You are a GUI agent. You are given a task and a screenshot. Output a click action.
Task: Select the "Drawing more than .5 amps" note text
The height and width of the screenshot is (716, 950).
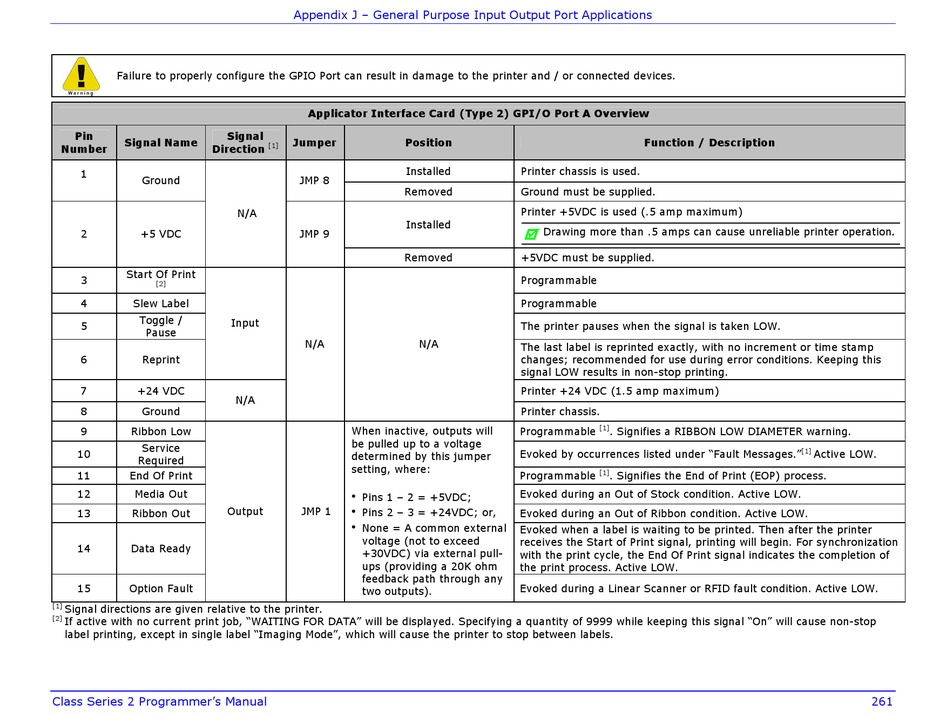[x=719, y=232]
